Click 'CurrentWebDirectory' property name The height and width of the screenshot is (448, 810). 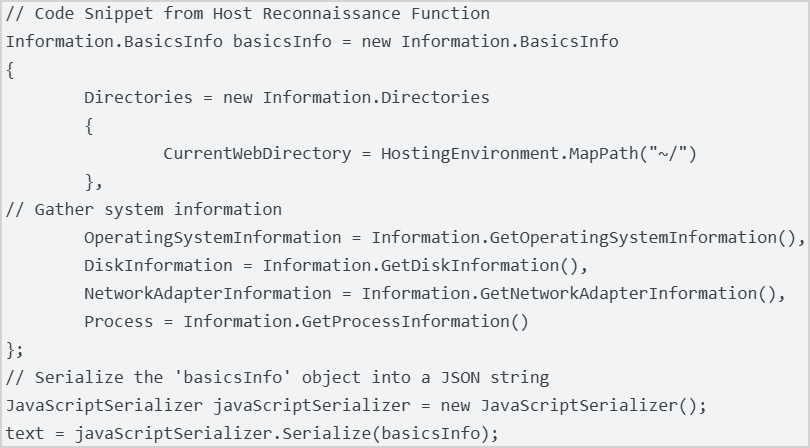257,154
